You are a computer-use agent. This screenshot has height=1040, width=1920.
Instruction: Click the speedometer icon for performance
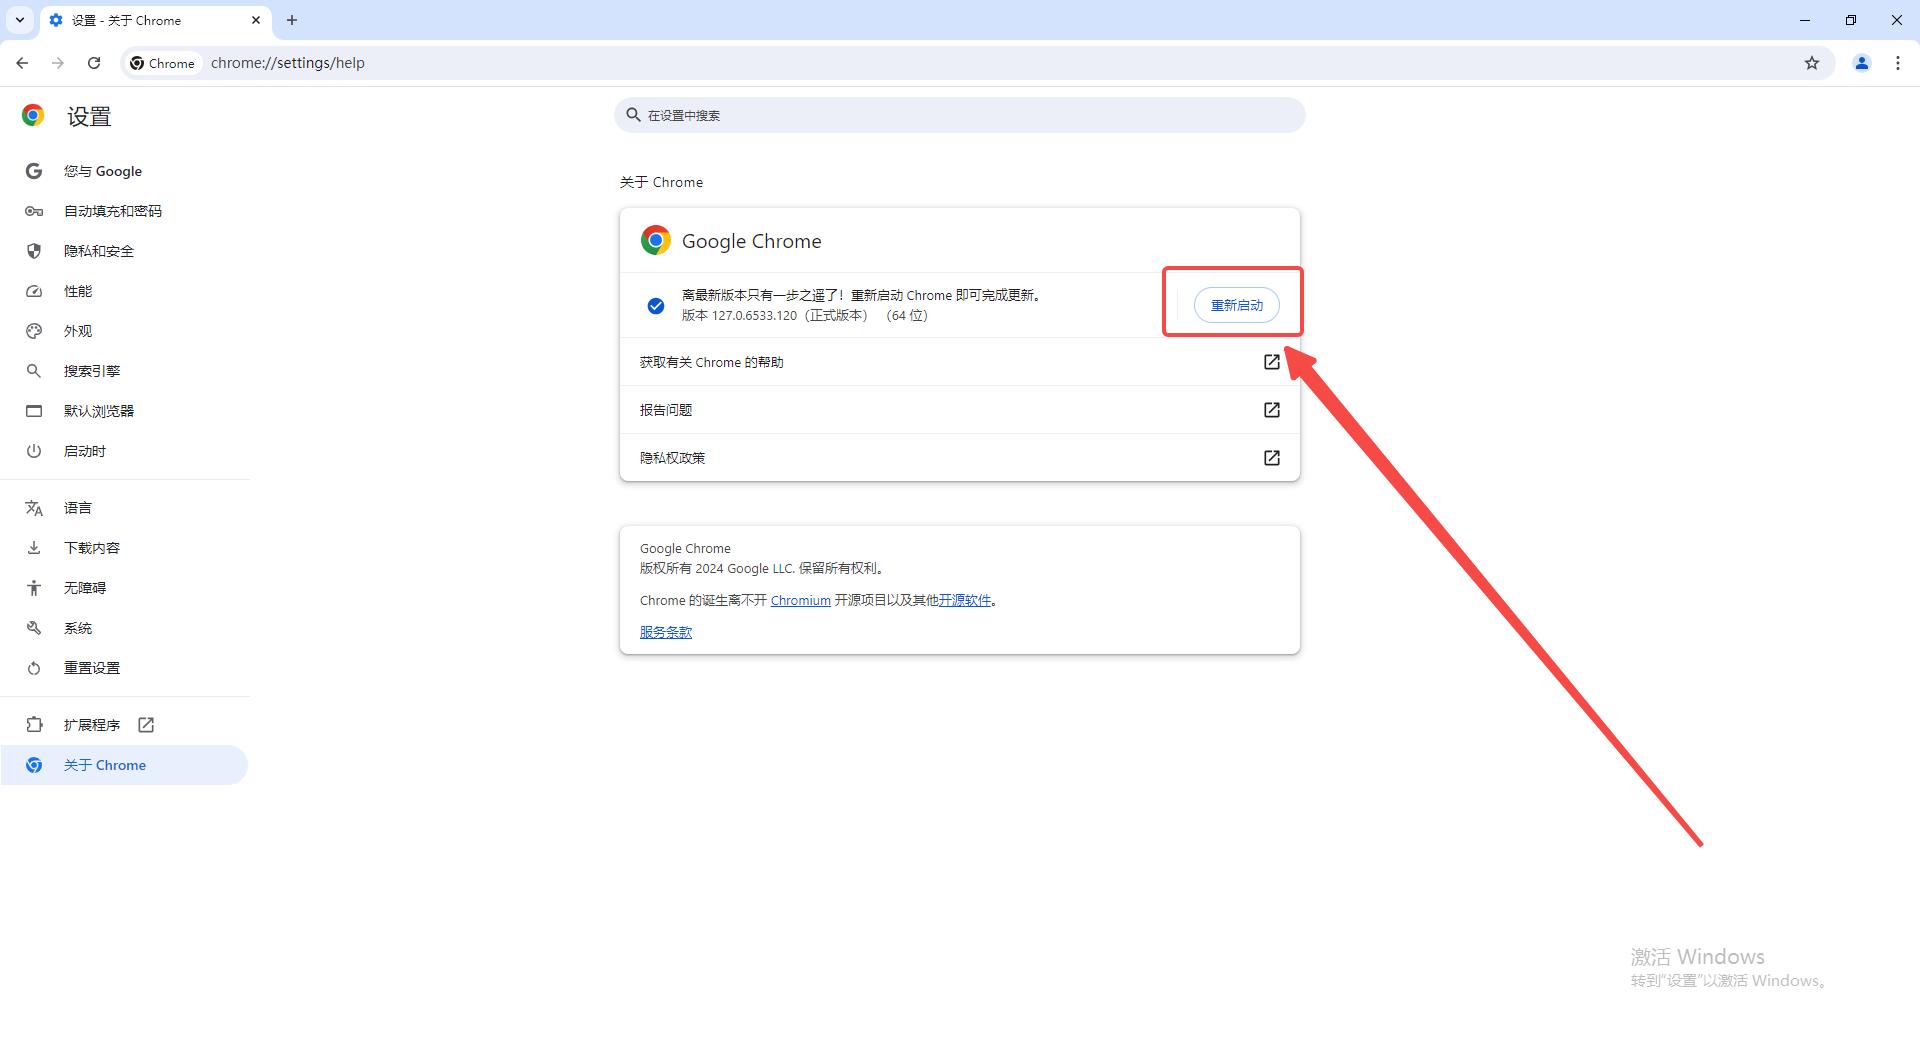tap(34, 291)
